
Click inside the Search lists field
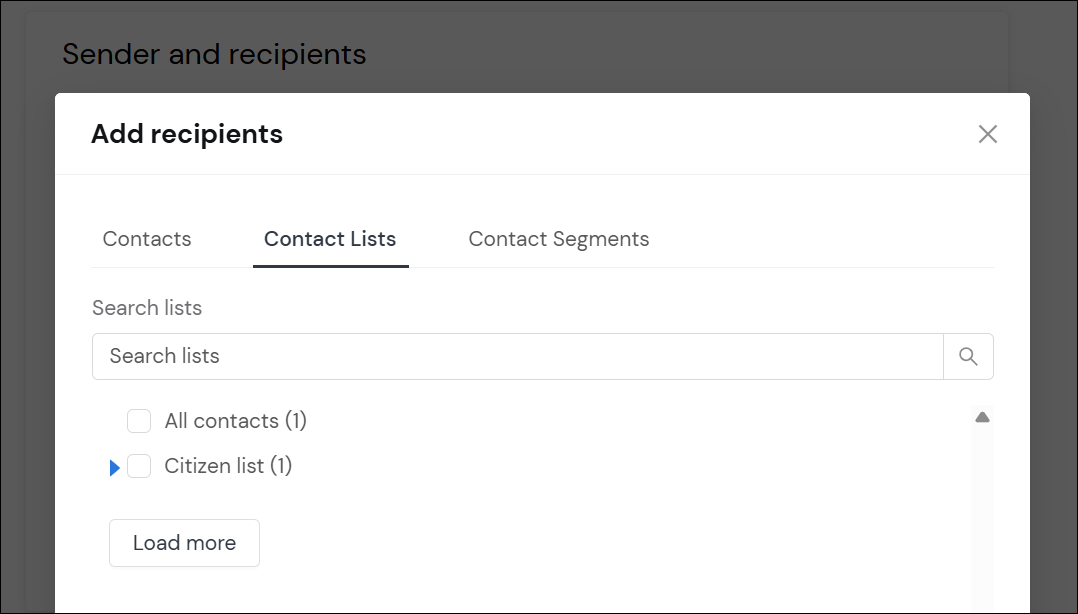coord(500,356)
